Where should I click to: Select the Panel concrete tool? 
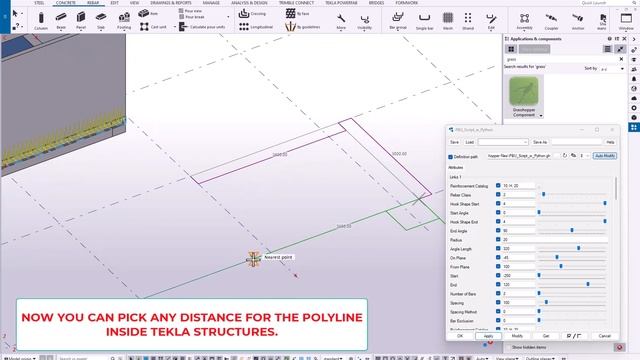pyautogui.click(x=81, y=20)
